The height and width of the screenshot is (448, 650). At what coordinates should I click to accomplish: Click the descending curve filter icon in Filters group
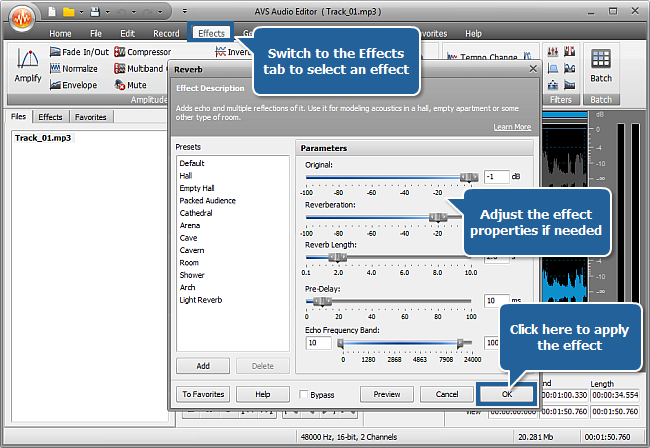click(570, 85)
